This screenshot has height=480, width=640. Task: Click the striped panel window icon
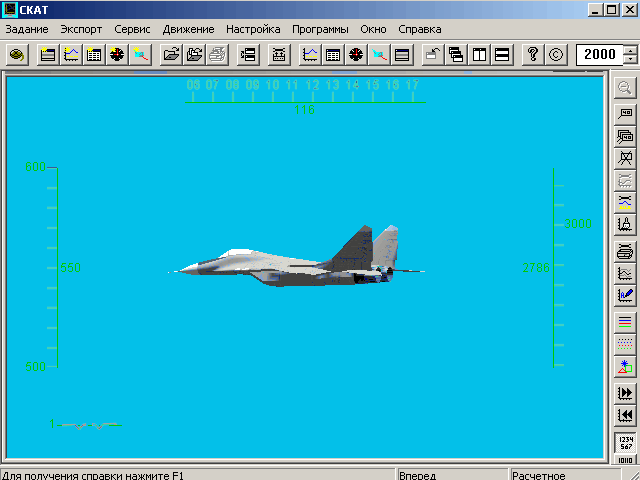click(402, 54)
